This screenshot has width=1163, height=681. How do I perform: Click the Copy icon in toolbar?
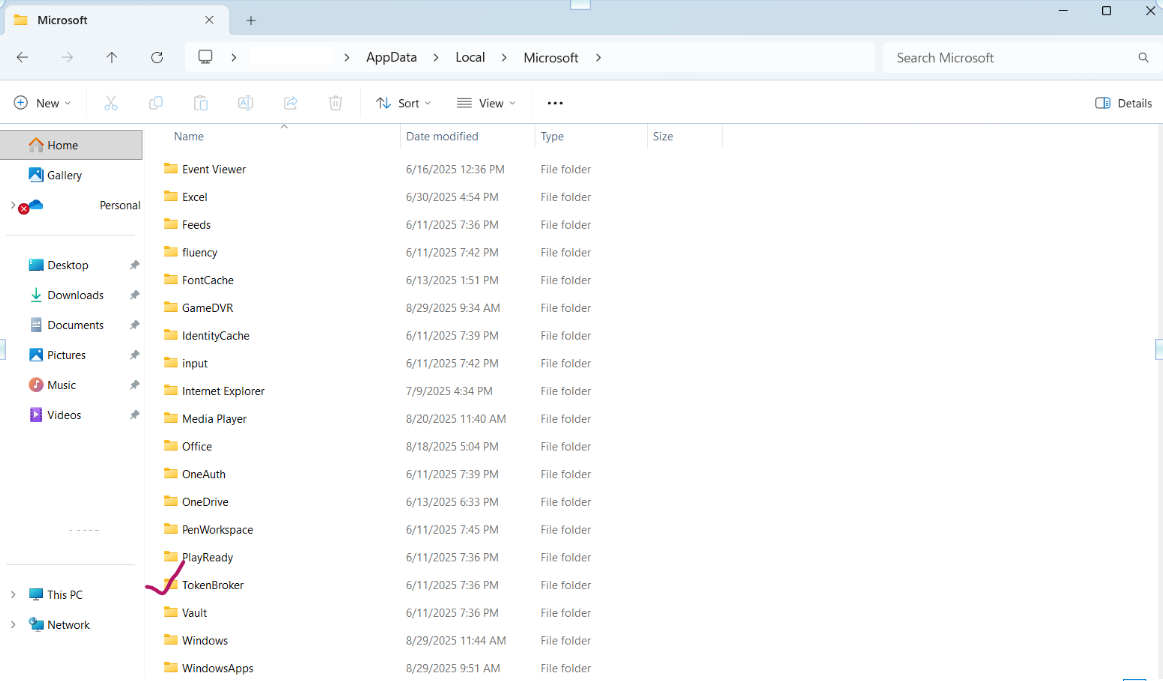click(x=156, y=103)
